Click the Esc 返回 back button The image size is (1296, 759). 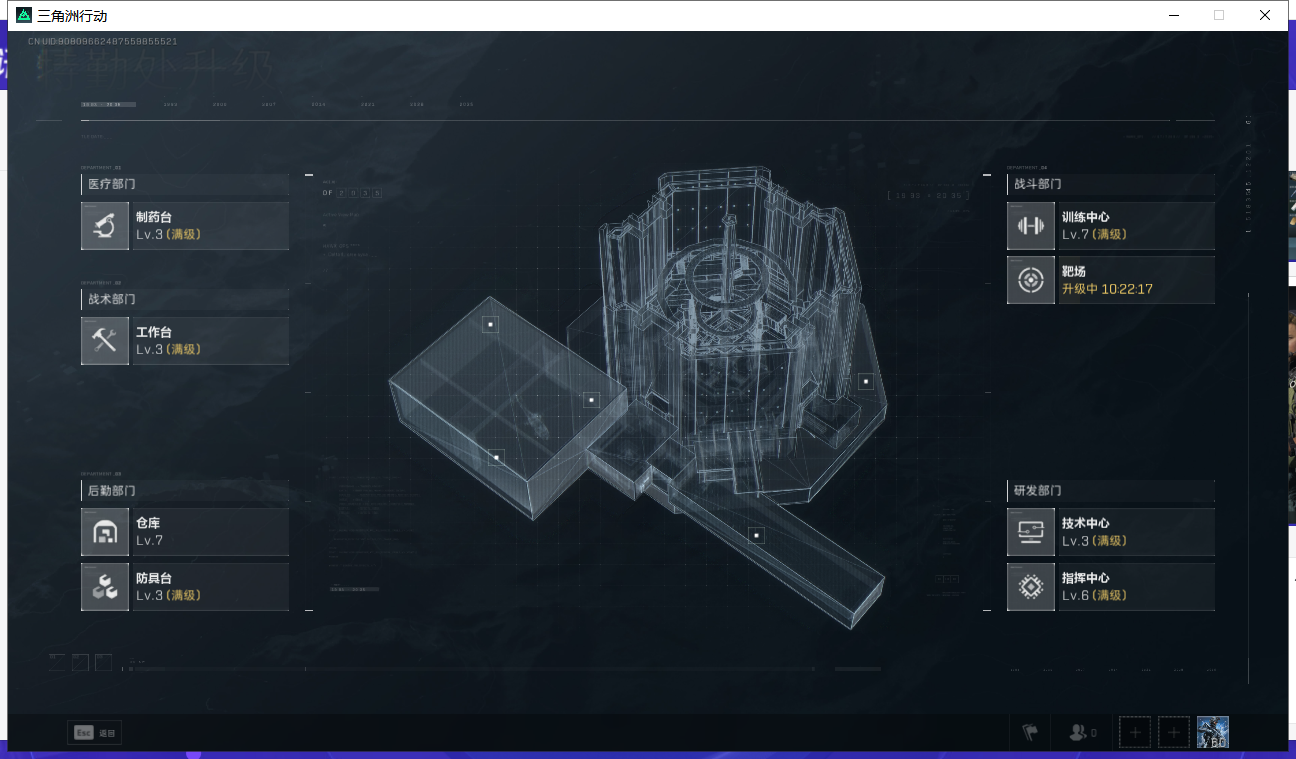95,733
